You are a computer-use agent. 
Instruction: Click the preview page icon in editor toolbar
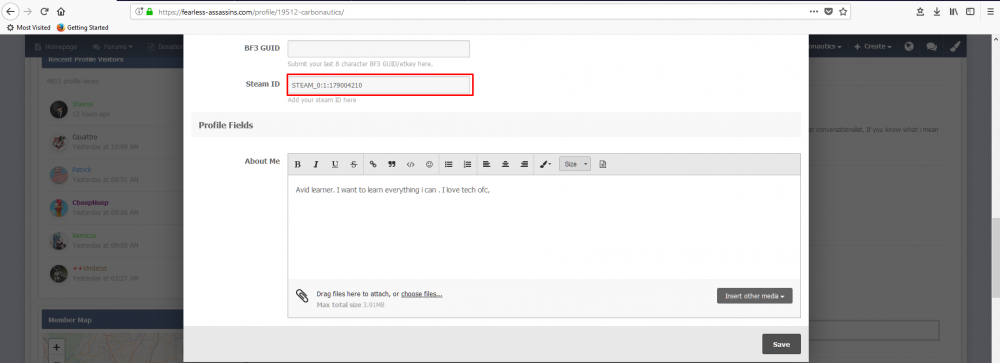coord(603,164)
